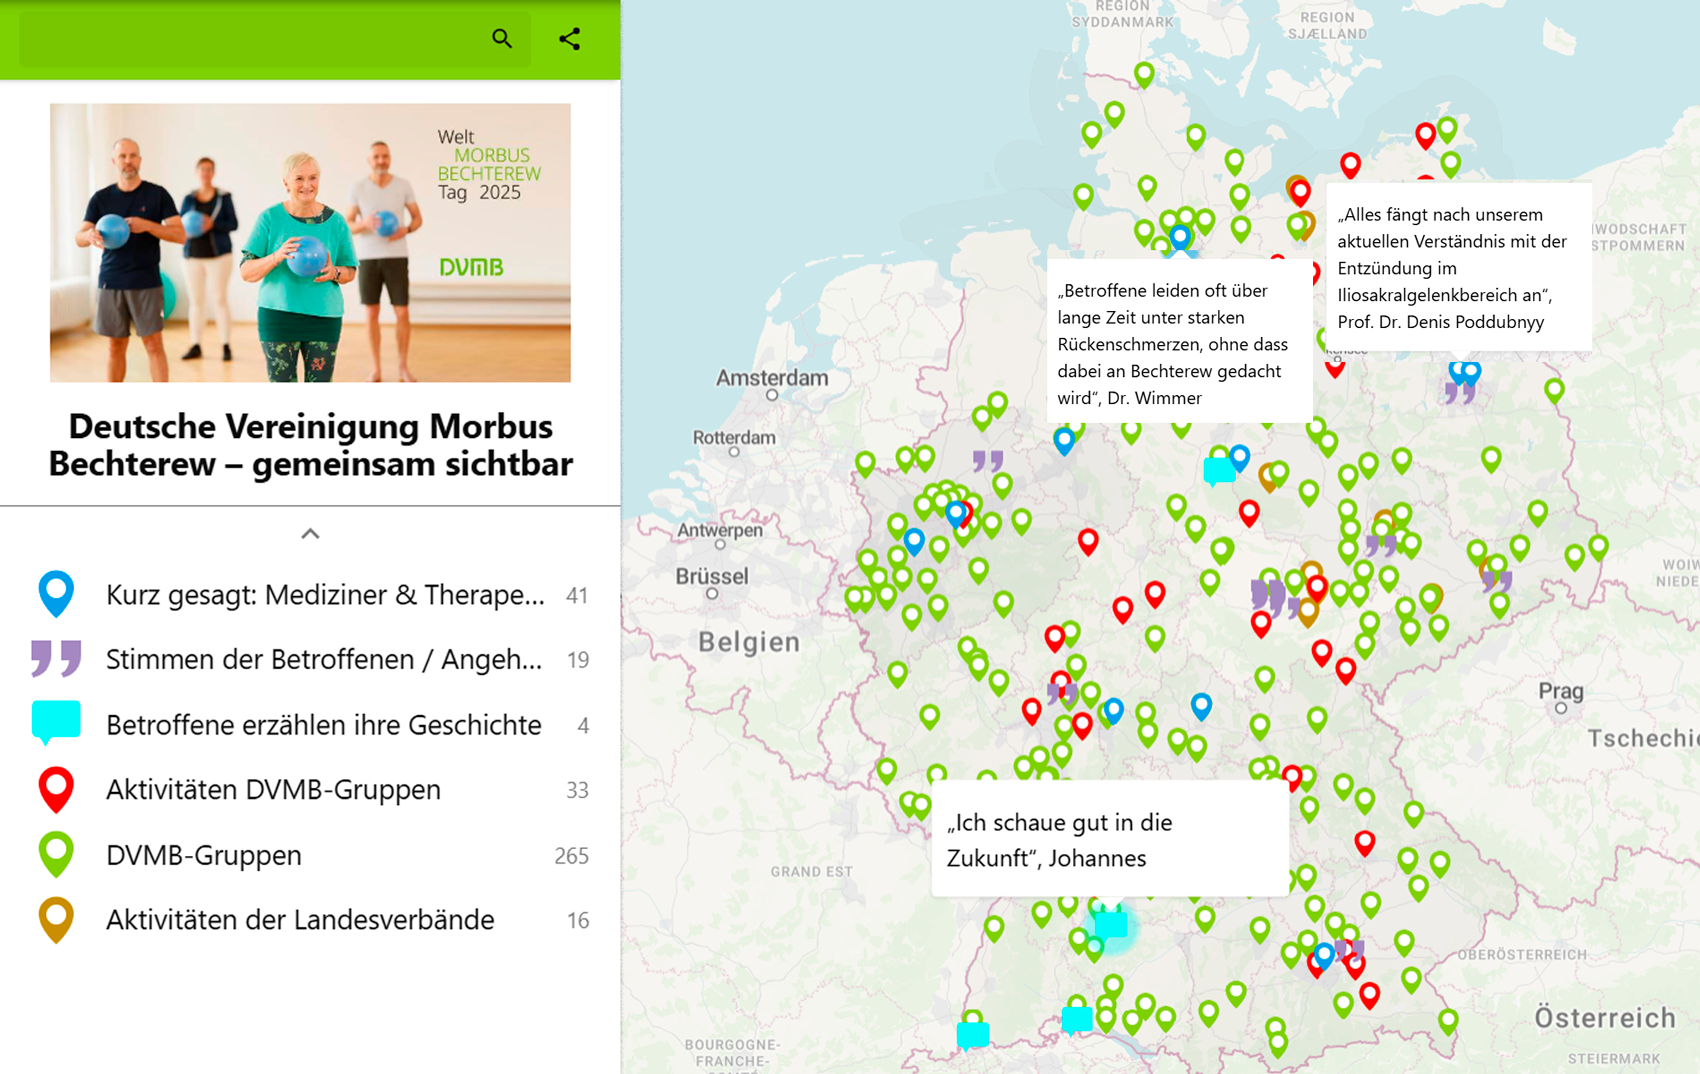The image size is (1700, 1074).
Task: Click the magnifier search icon
Action: [502, 39]
